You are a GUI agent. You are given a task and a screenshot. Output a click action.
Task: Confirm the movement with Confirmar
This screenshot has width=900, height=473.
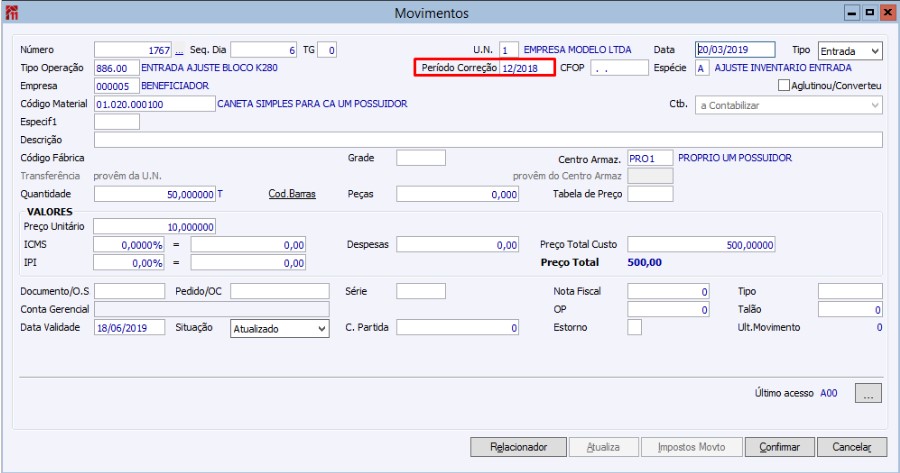click(x=779, y=447)
